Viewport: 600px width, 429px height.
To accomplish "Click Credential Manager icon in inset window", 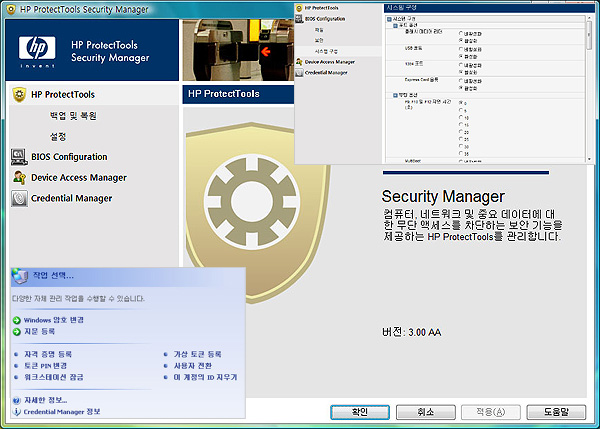I will point(299,72).
